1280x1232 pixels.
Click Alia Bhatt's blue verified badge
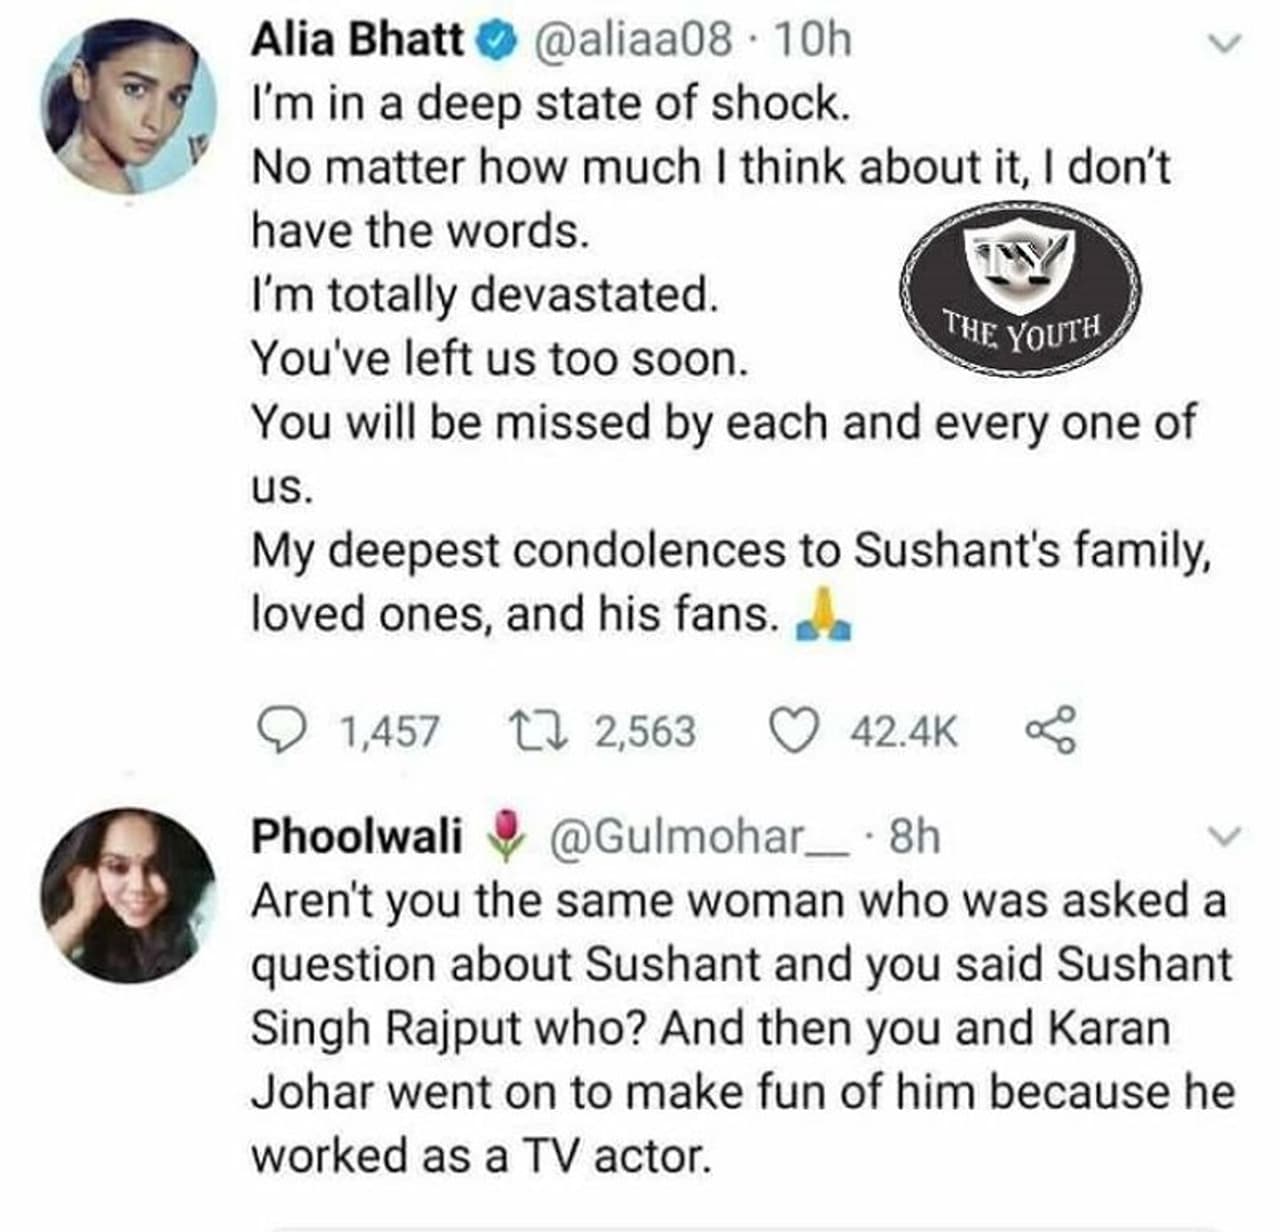pos(498,42)
